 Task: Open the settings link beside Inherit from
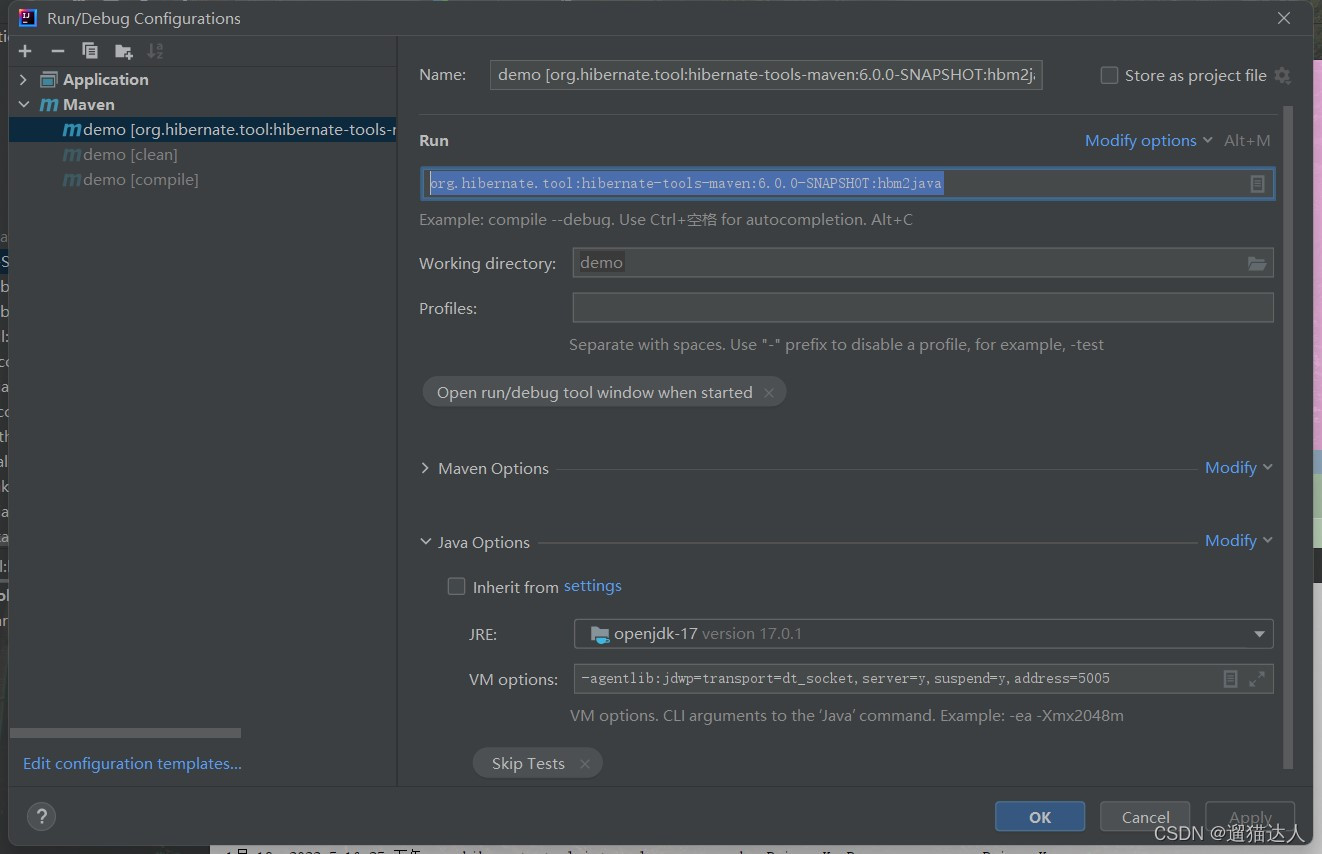[x=593, y=586]
